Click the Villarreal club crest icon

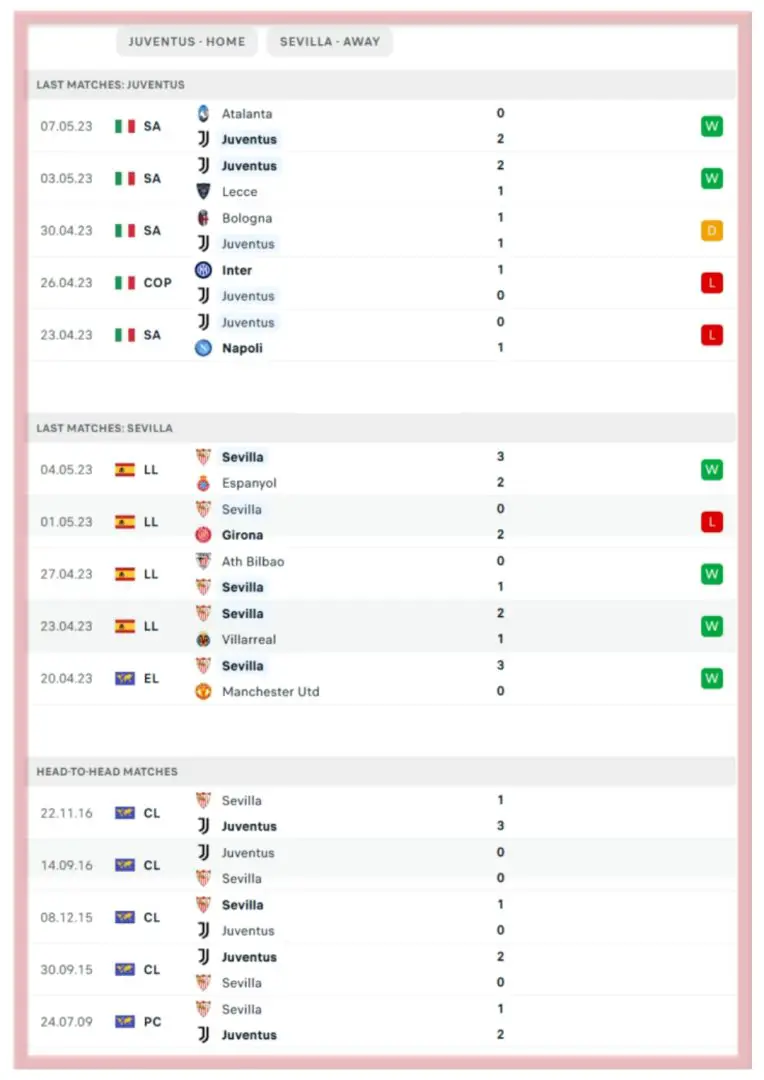pos(203,639)
